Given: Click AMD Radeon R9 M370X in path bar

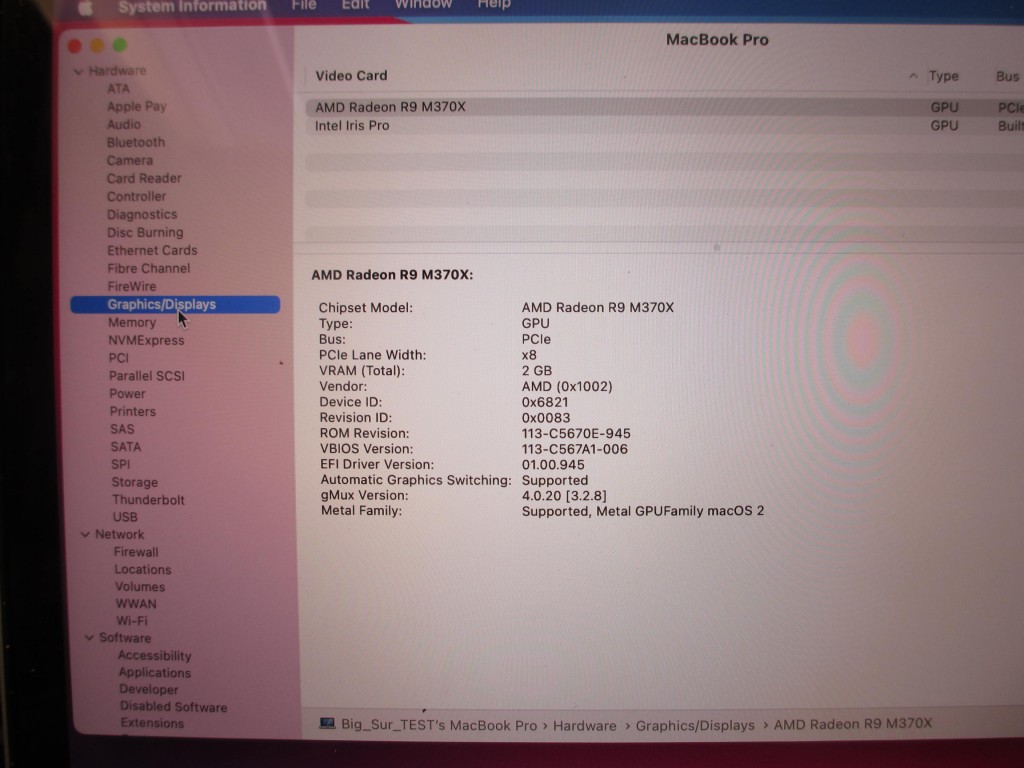Looking at the screenshot, I should click(x=853, y=724).
